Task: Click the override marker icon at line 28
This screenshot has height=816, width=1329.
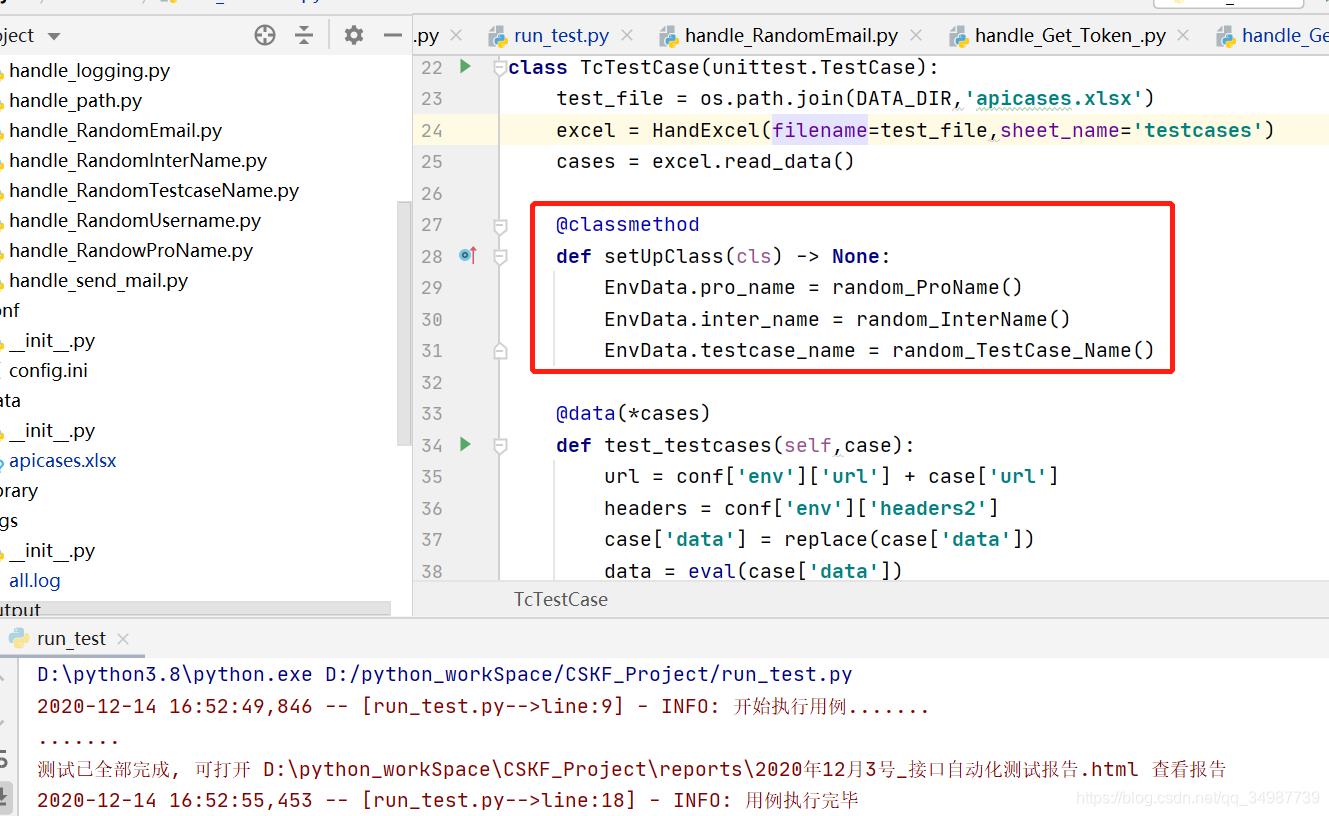Action: pos(467,256)
